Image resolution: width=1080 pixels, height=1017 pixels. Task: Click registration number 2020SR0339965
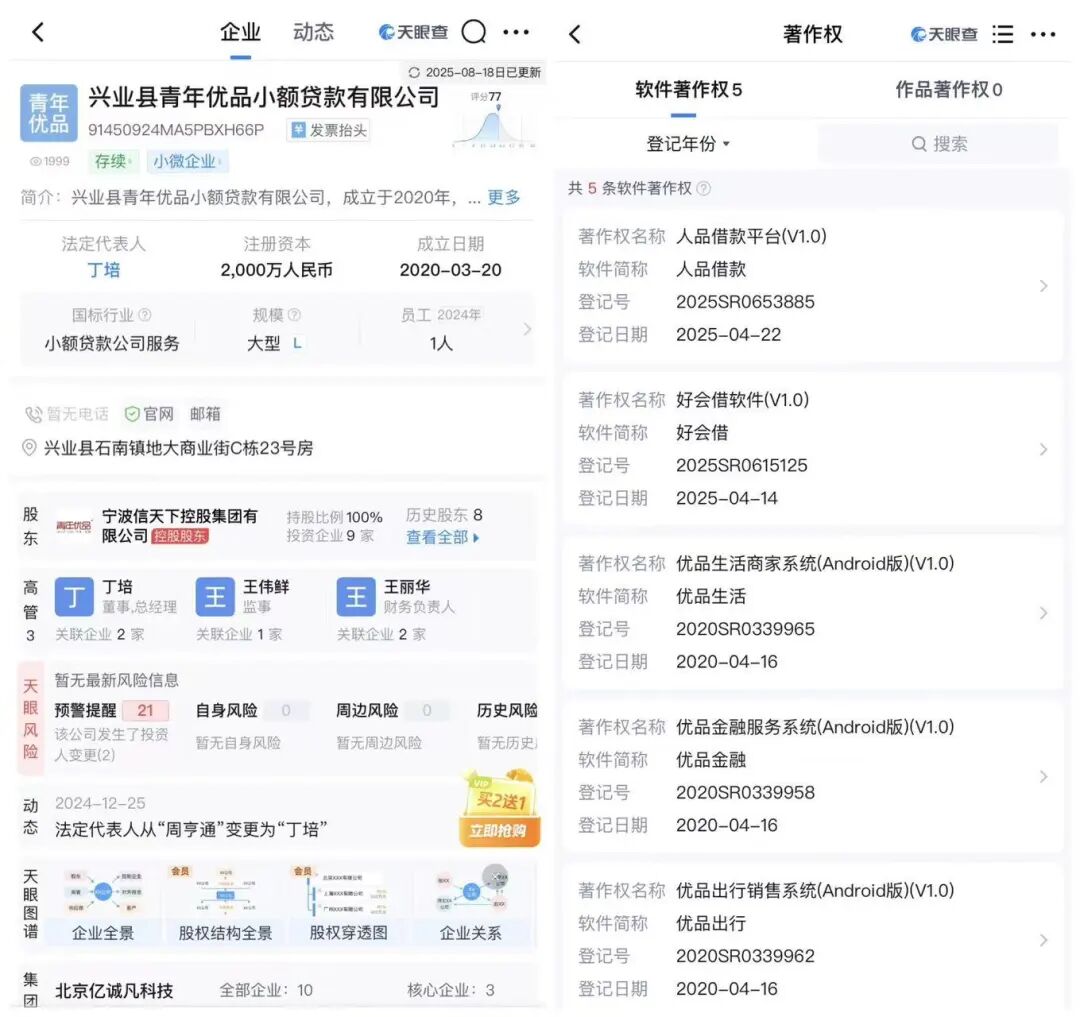coord(745,629)
